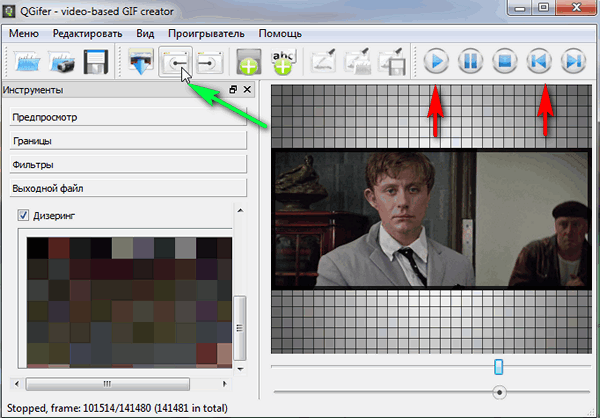Click tools panel scroll down arrow
The image size is (600, 418).
[240, 369]
